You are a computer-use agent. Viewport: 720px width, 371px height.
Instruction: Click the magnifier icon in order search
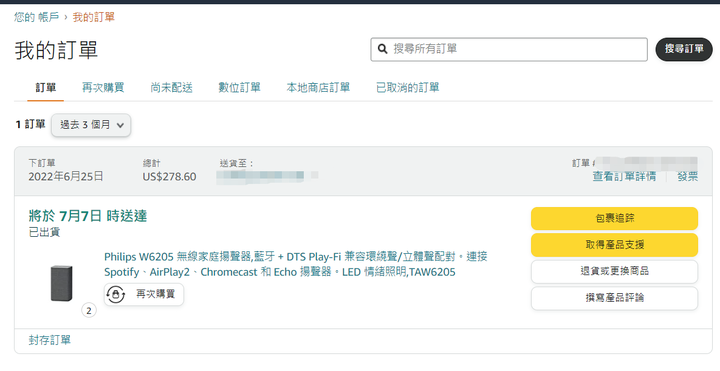pyautogui.click(x=382, y=49)
